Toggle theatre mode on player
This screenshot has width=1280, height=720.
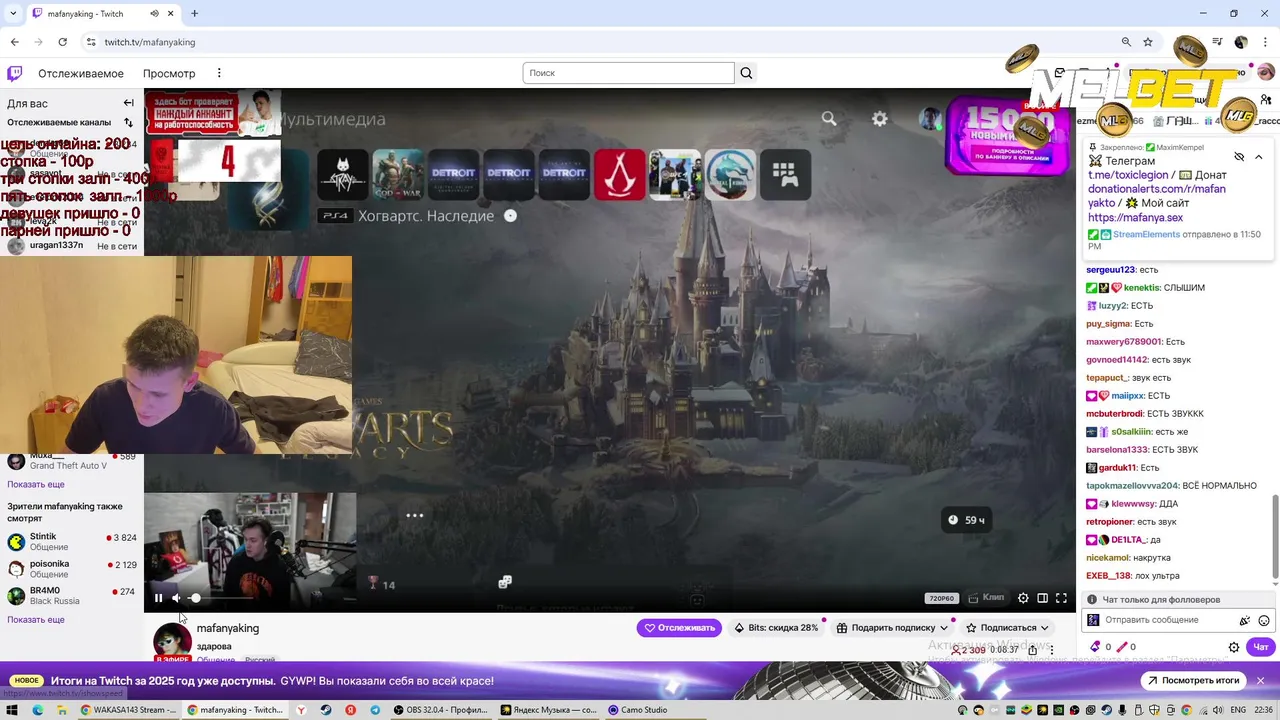click(x=1042, y=598)
